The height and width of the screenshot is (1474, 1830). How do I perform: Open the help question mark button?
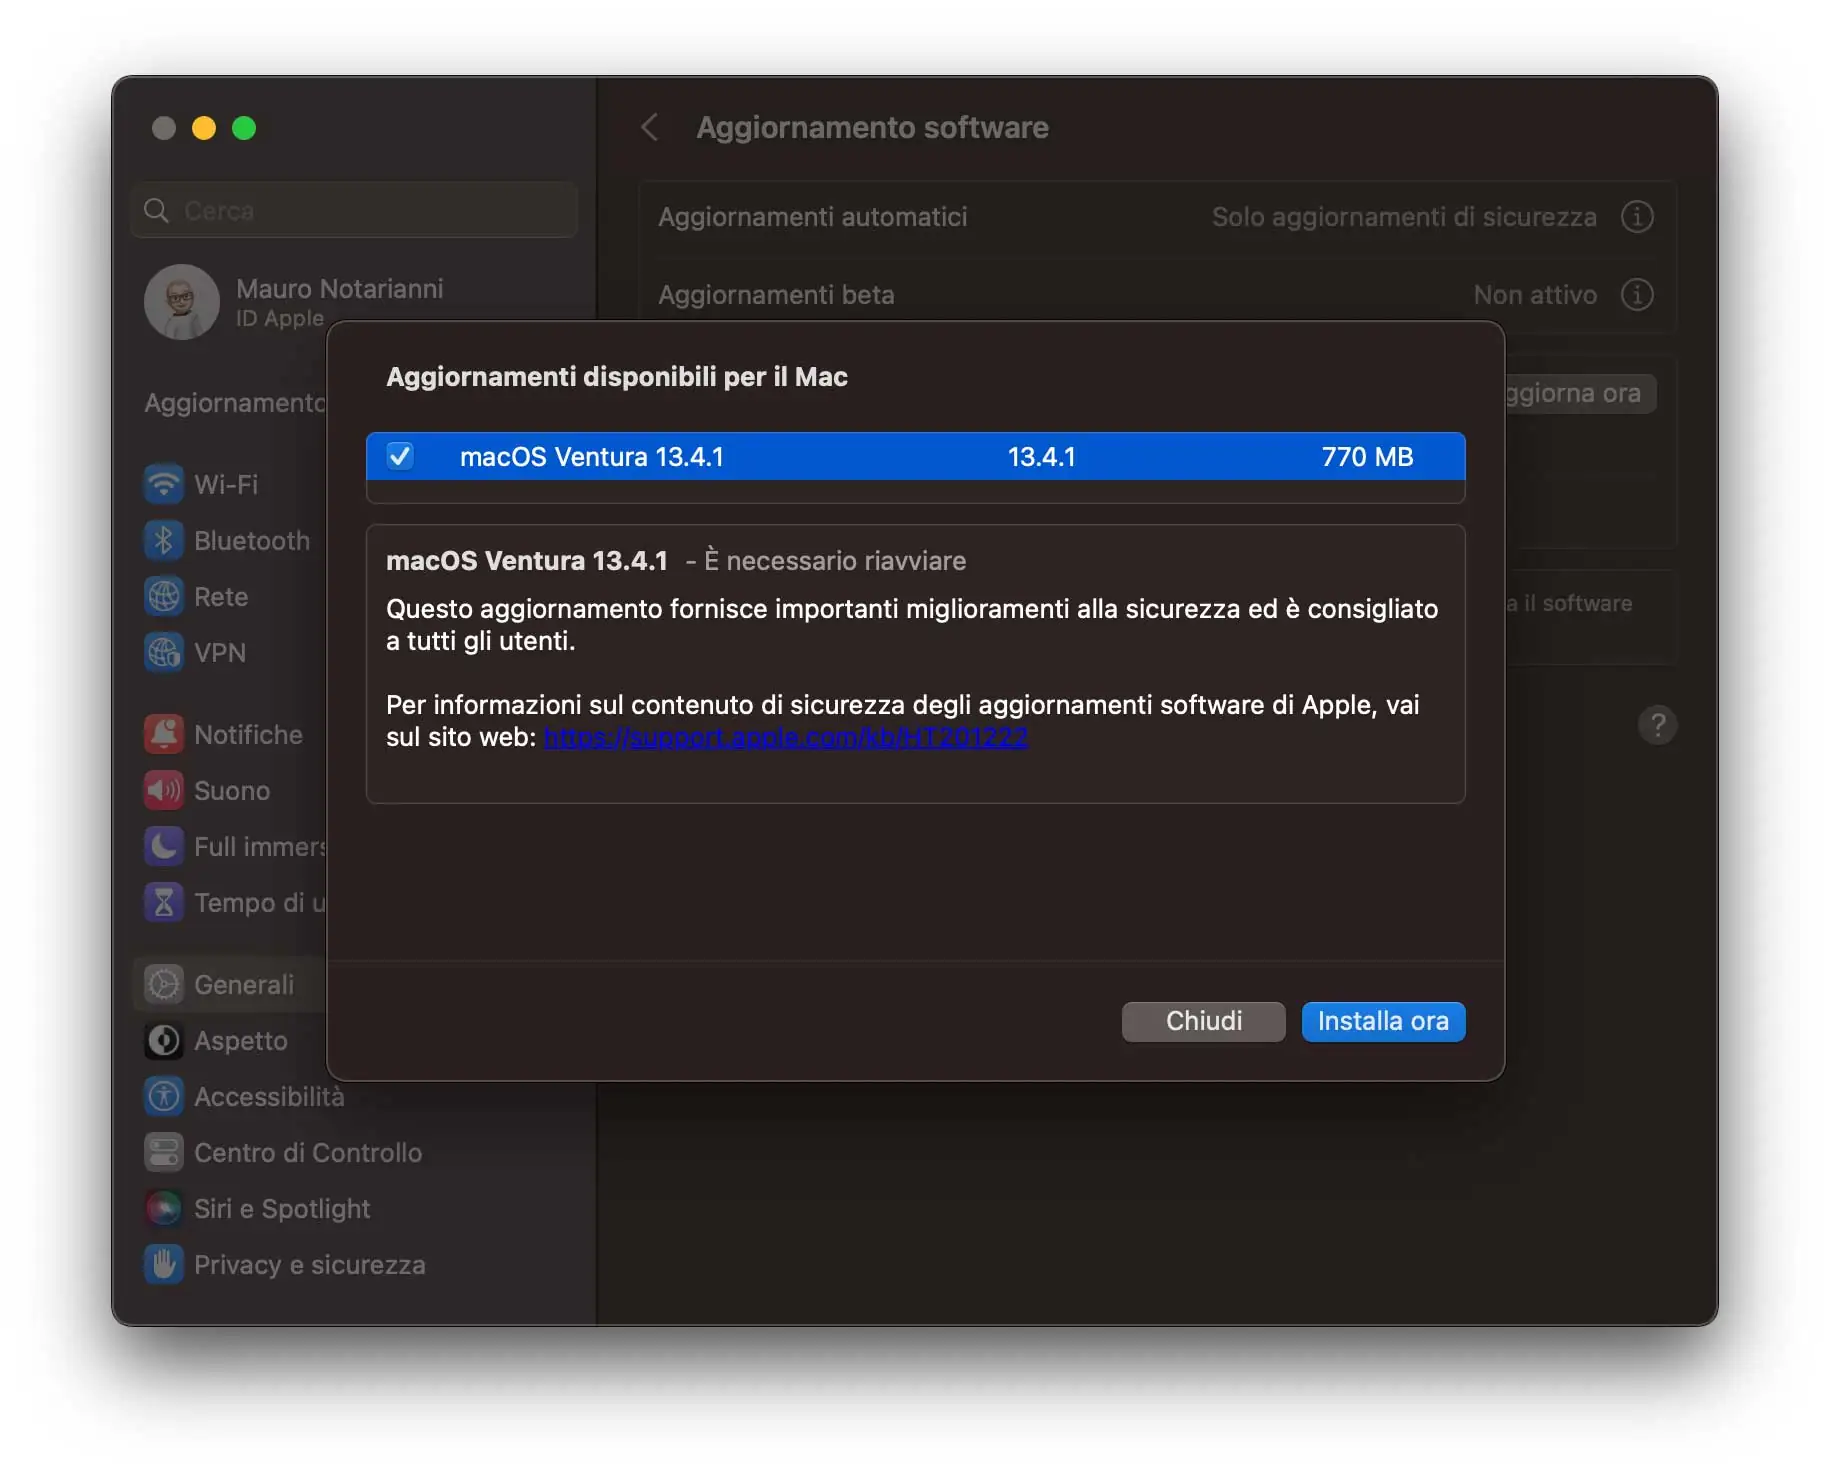1658,725
